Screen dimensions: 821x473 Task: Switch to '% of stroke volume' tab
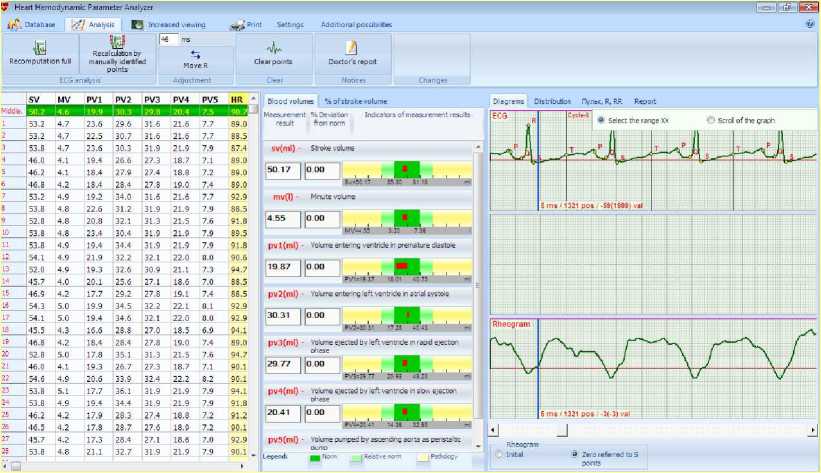pyautogui.click(x=355, y=101)
